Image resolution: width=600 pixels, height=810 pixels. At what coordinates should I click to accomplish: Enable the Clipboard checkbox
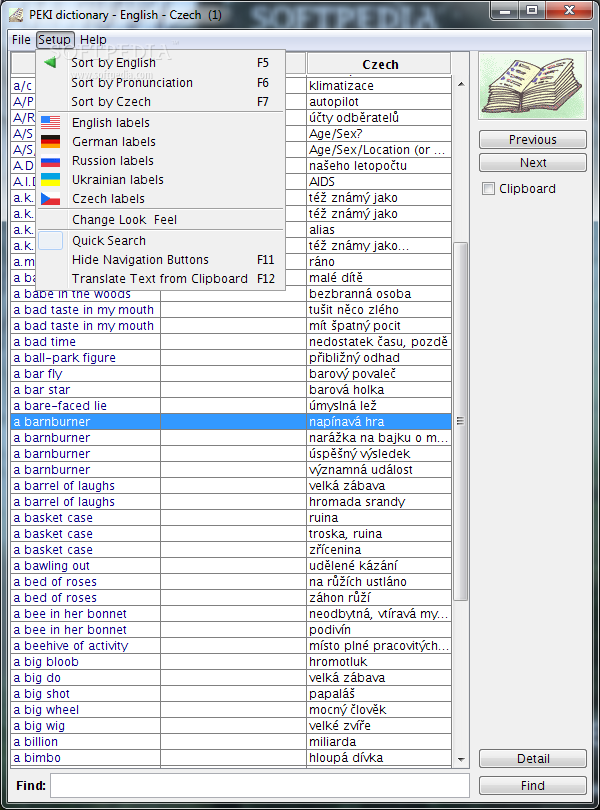(x=488, y=189)
